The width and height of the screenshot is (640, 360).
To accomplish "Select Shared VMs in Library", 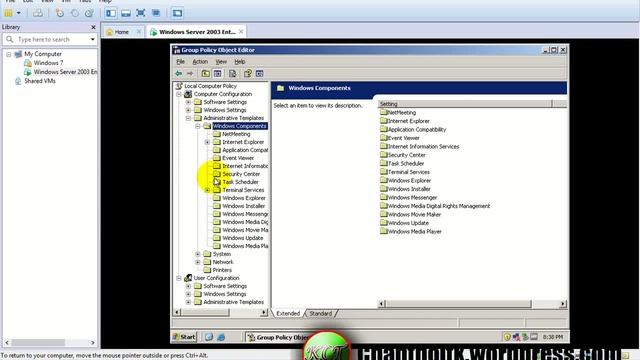I will [x=40, y=81].
